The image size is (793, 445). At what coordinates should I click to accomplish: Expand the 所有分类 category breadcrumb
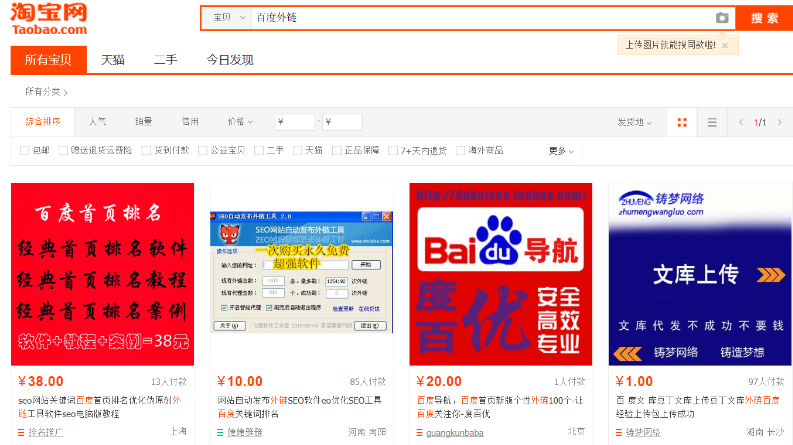[x=47, y=92]
